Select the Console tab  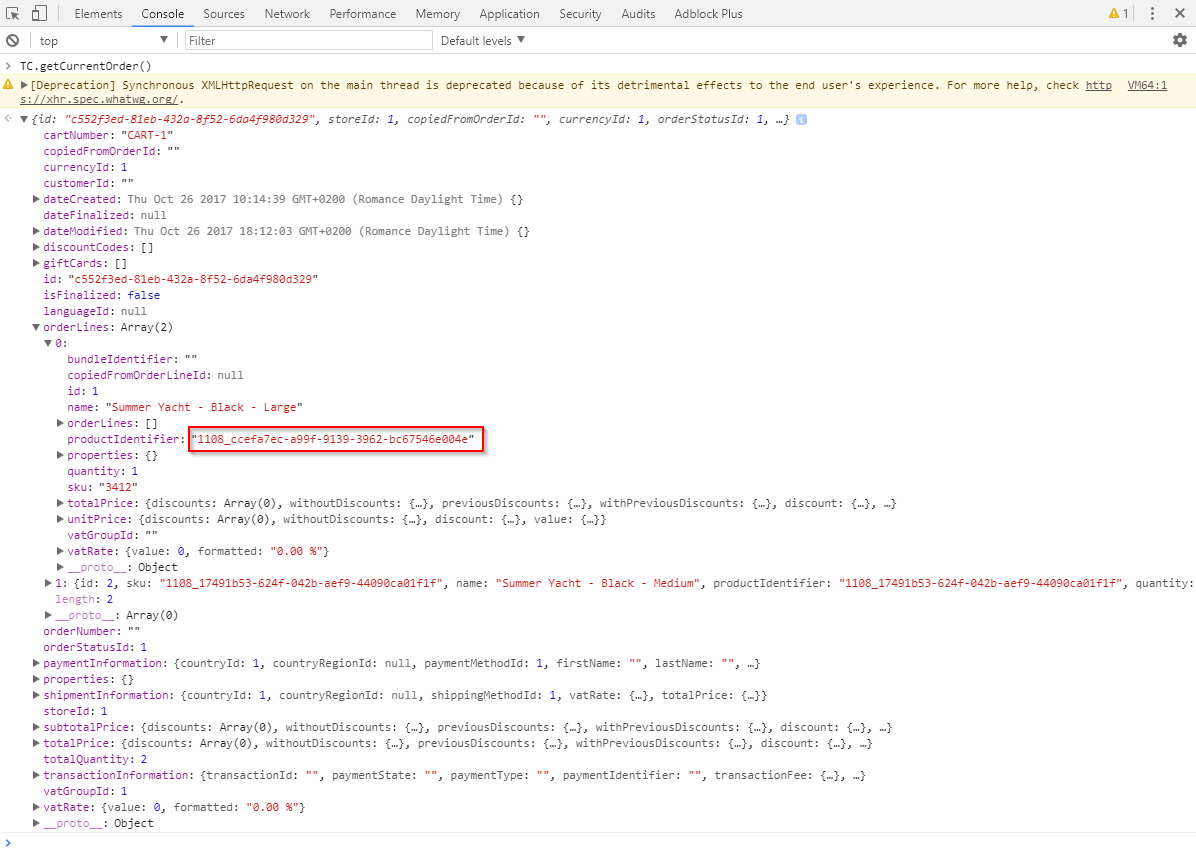(x=162, y=14)
